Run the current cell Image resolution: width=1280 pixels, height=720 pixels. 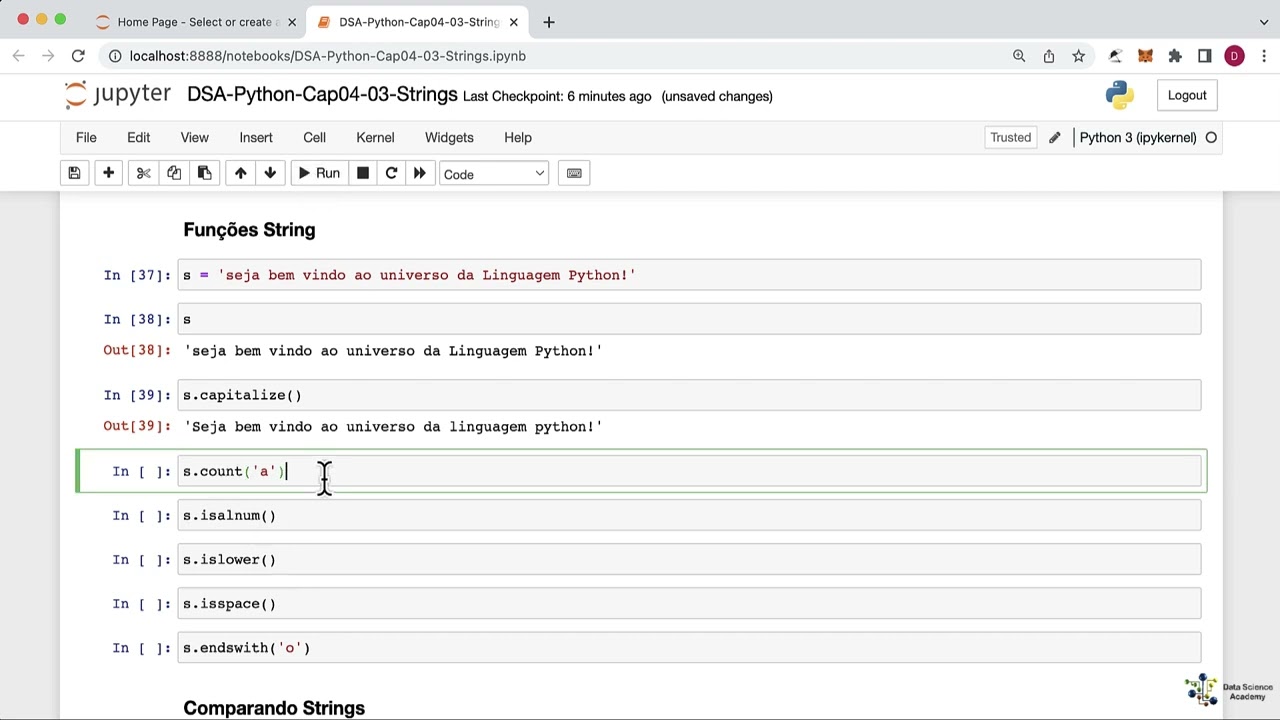pos(319,173)
